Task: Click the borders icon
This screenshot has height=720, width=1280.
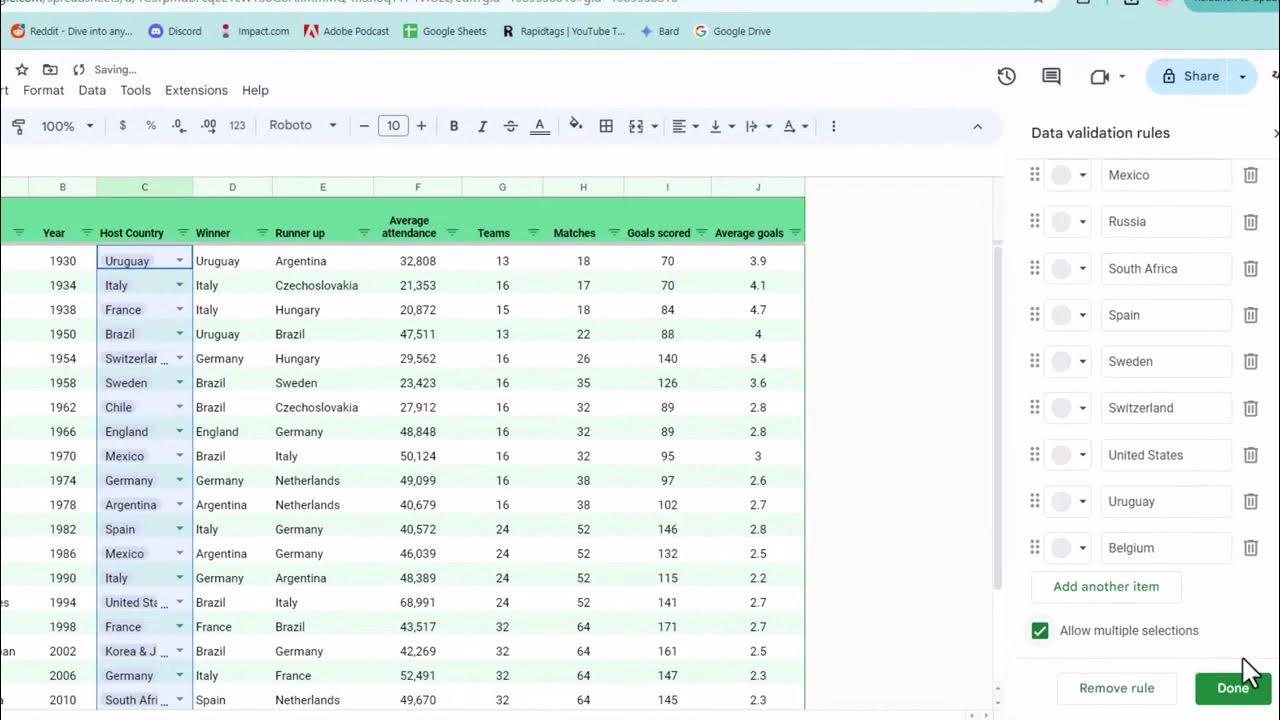Action: pos(606,126)
